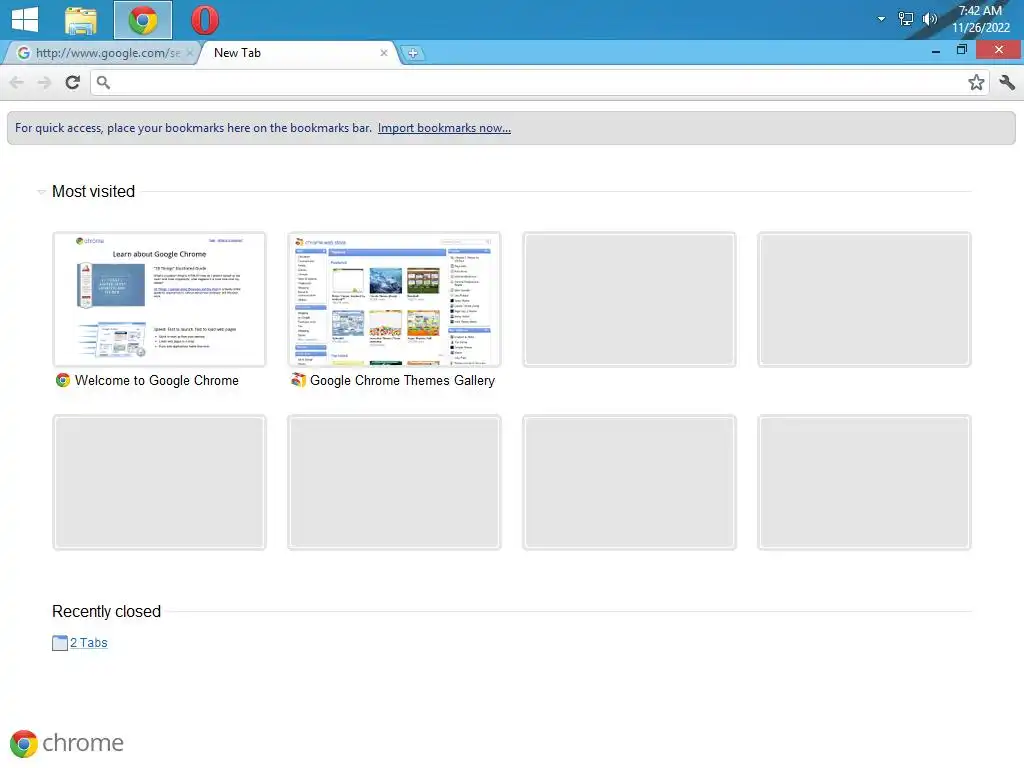
Task: Collapse the Most visited section
Action: point(41,192)
